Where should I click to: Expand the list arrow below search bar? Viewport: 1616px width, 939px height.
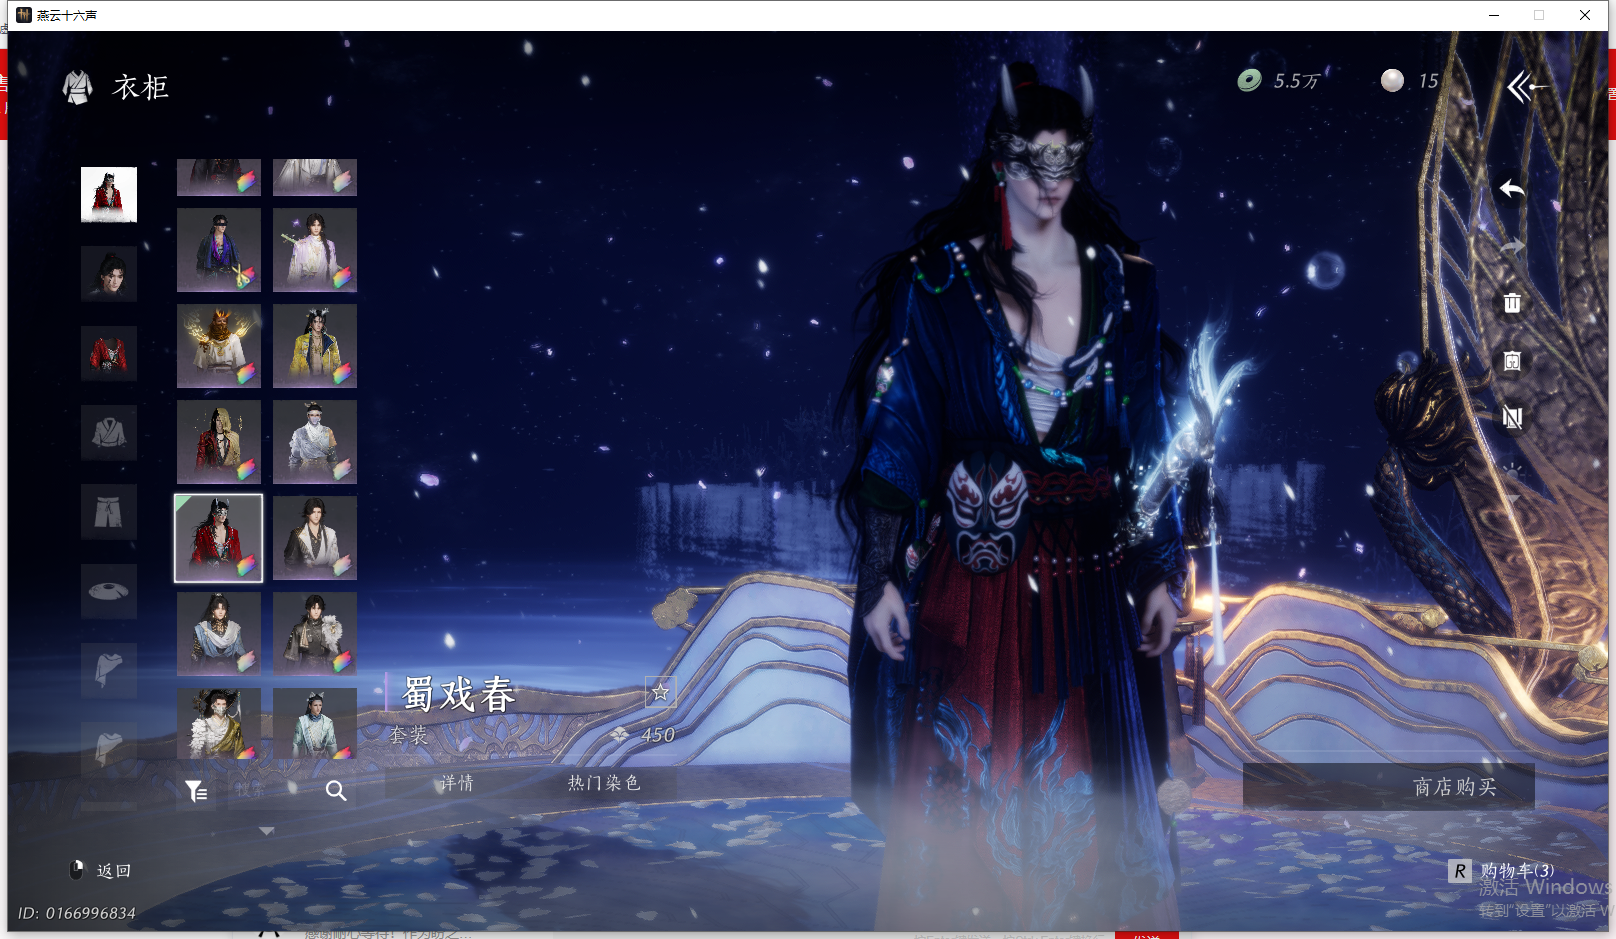click(266, 831)
